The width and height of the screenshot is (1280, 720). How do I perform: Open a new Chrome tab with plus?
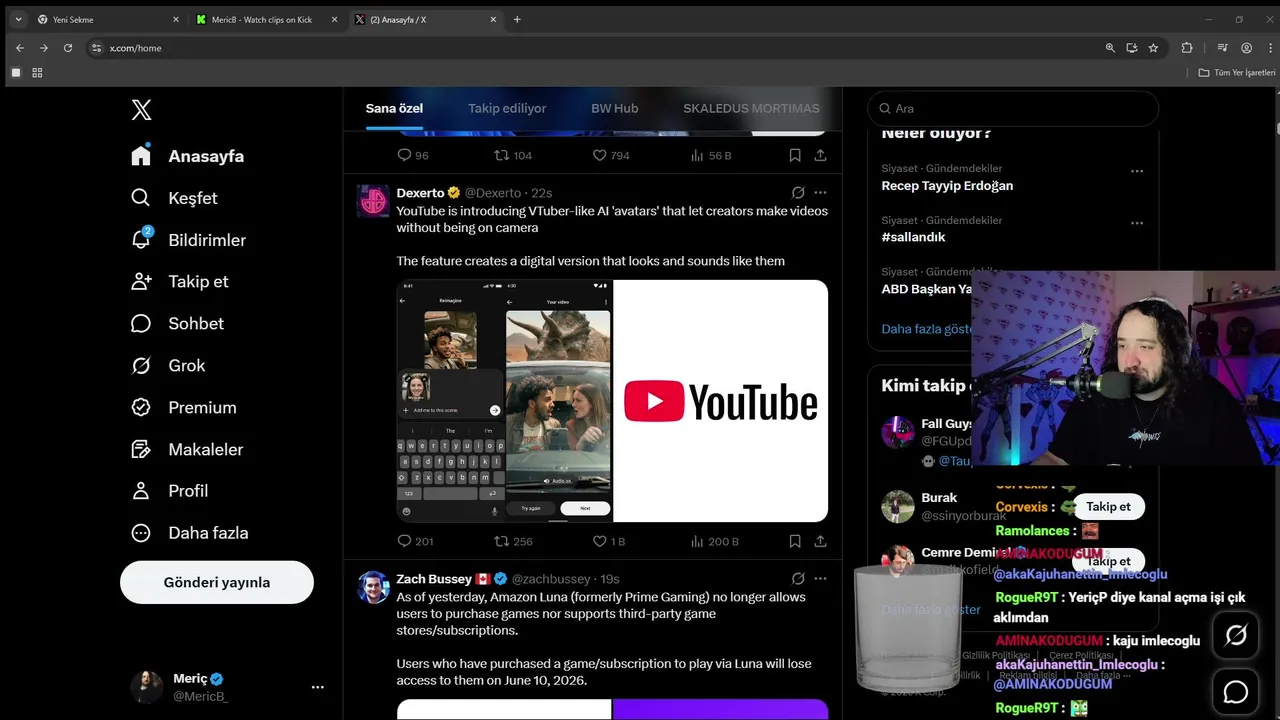click(x=517, y=19)
